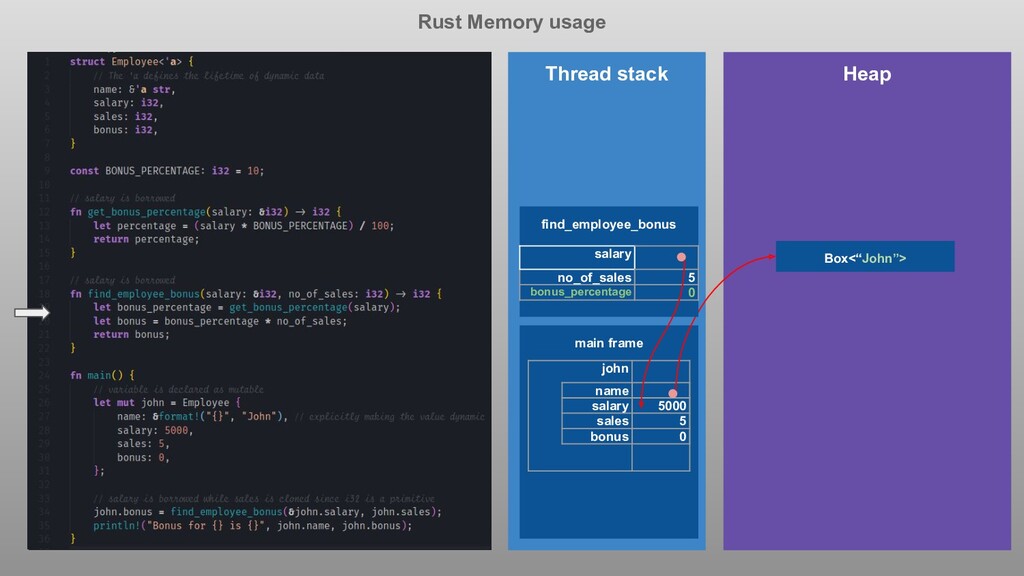
Task: Click the white arrow pointer beside the code
Action: [32, 314]
